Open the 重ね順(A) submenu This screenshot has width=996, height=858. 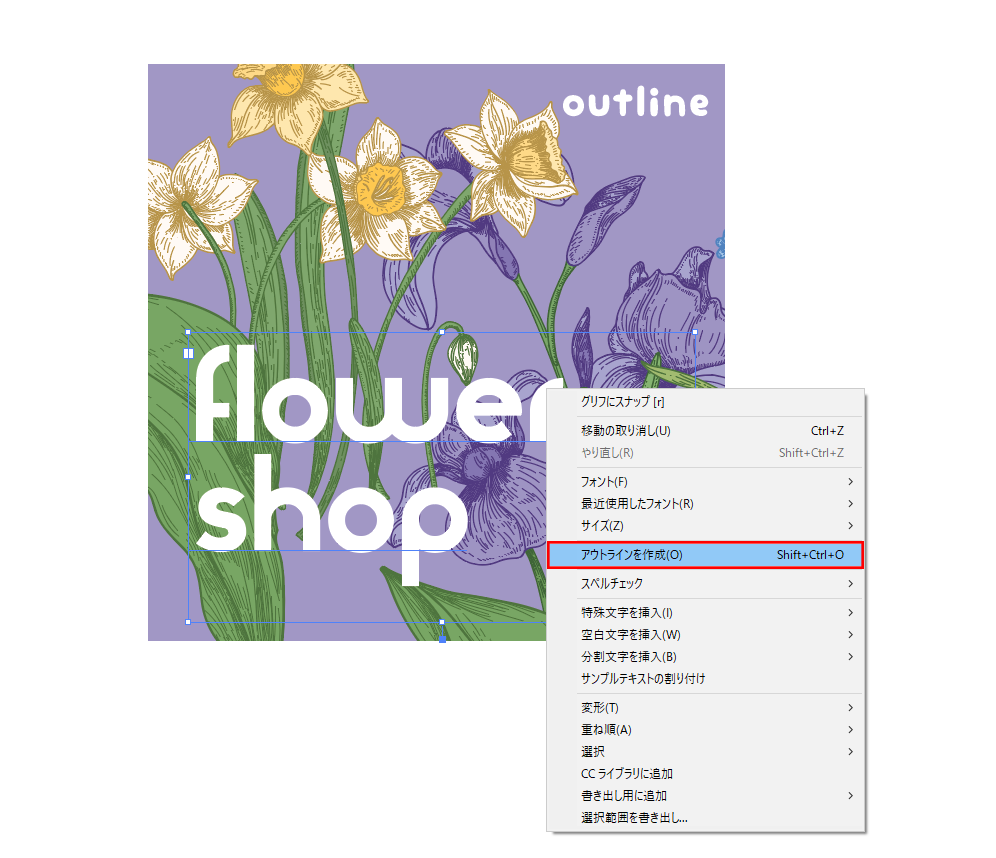tap(705, 730)
